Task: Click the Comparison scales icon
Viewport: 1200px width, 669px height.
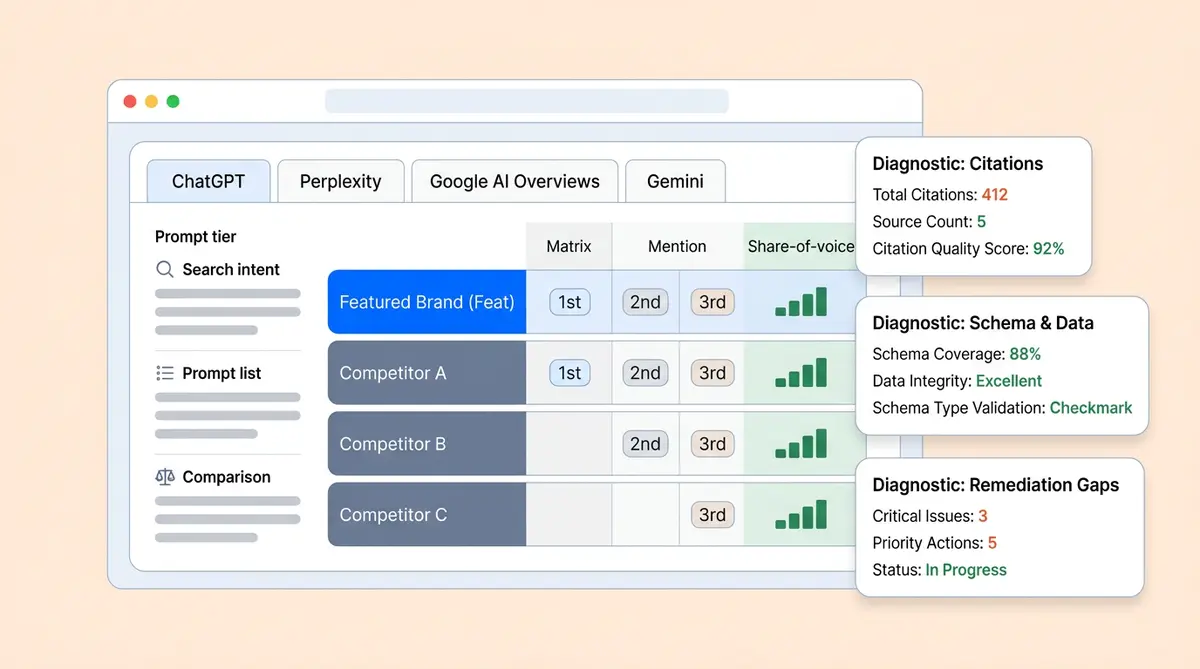Action: [166, 477]
